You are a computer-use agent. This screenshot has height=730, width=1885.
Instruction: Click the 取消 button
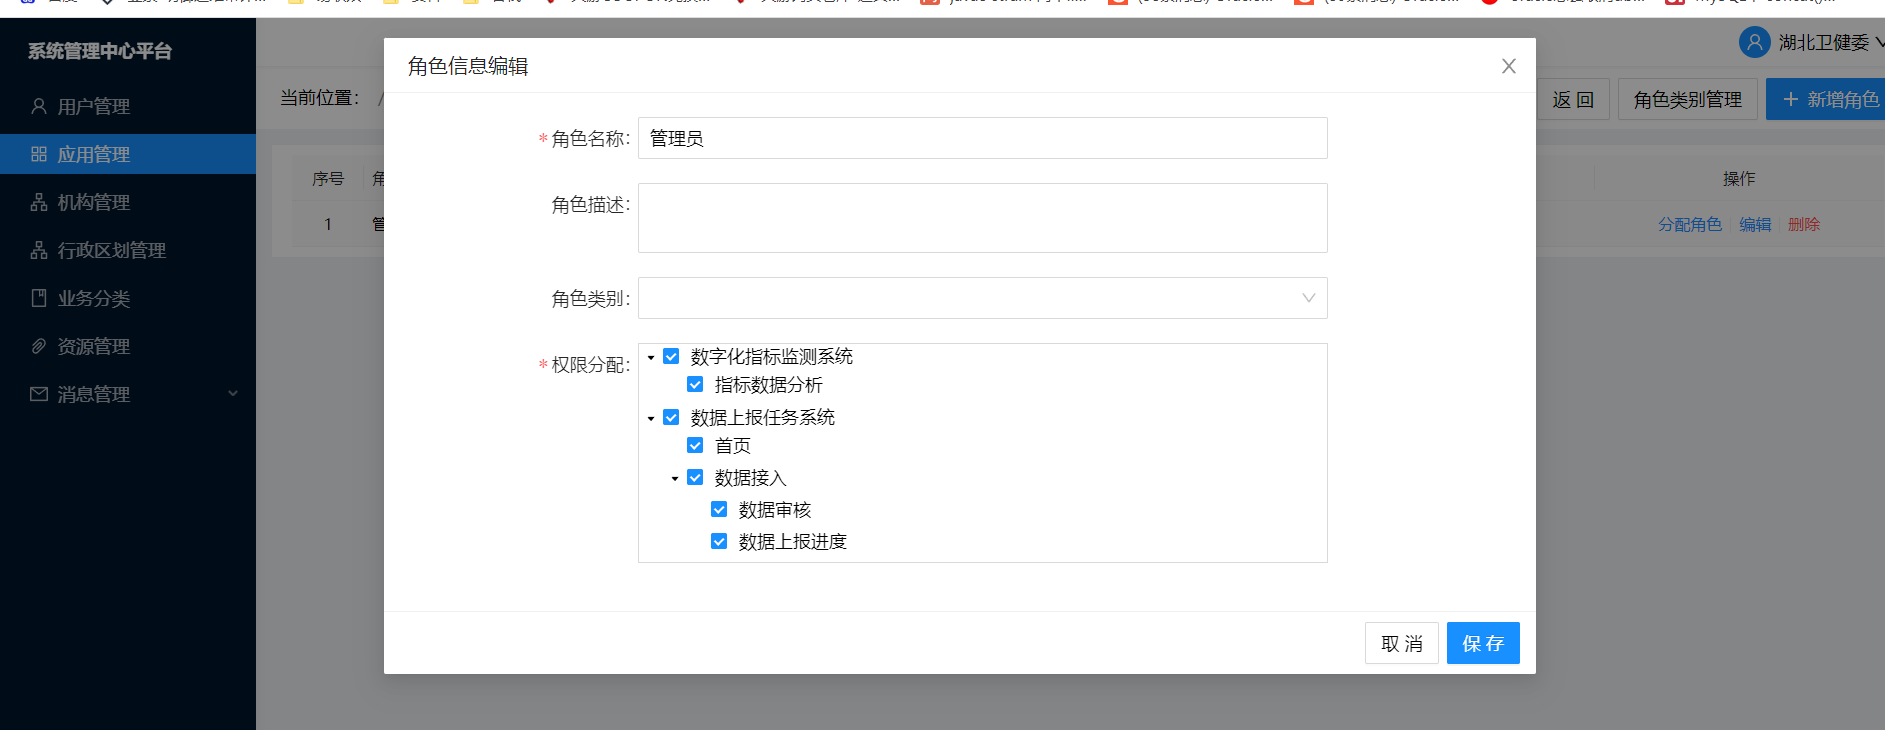tap(1402, 643)
